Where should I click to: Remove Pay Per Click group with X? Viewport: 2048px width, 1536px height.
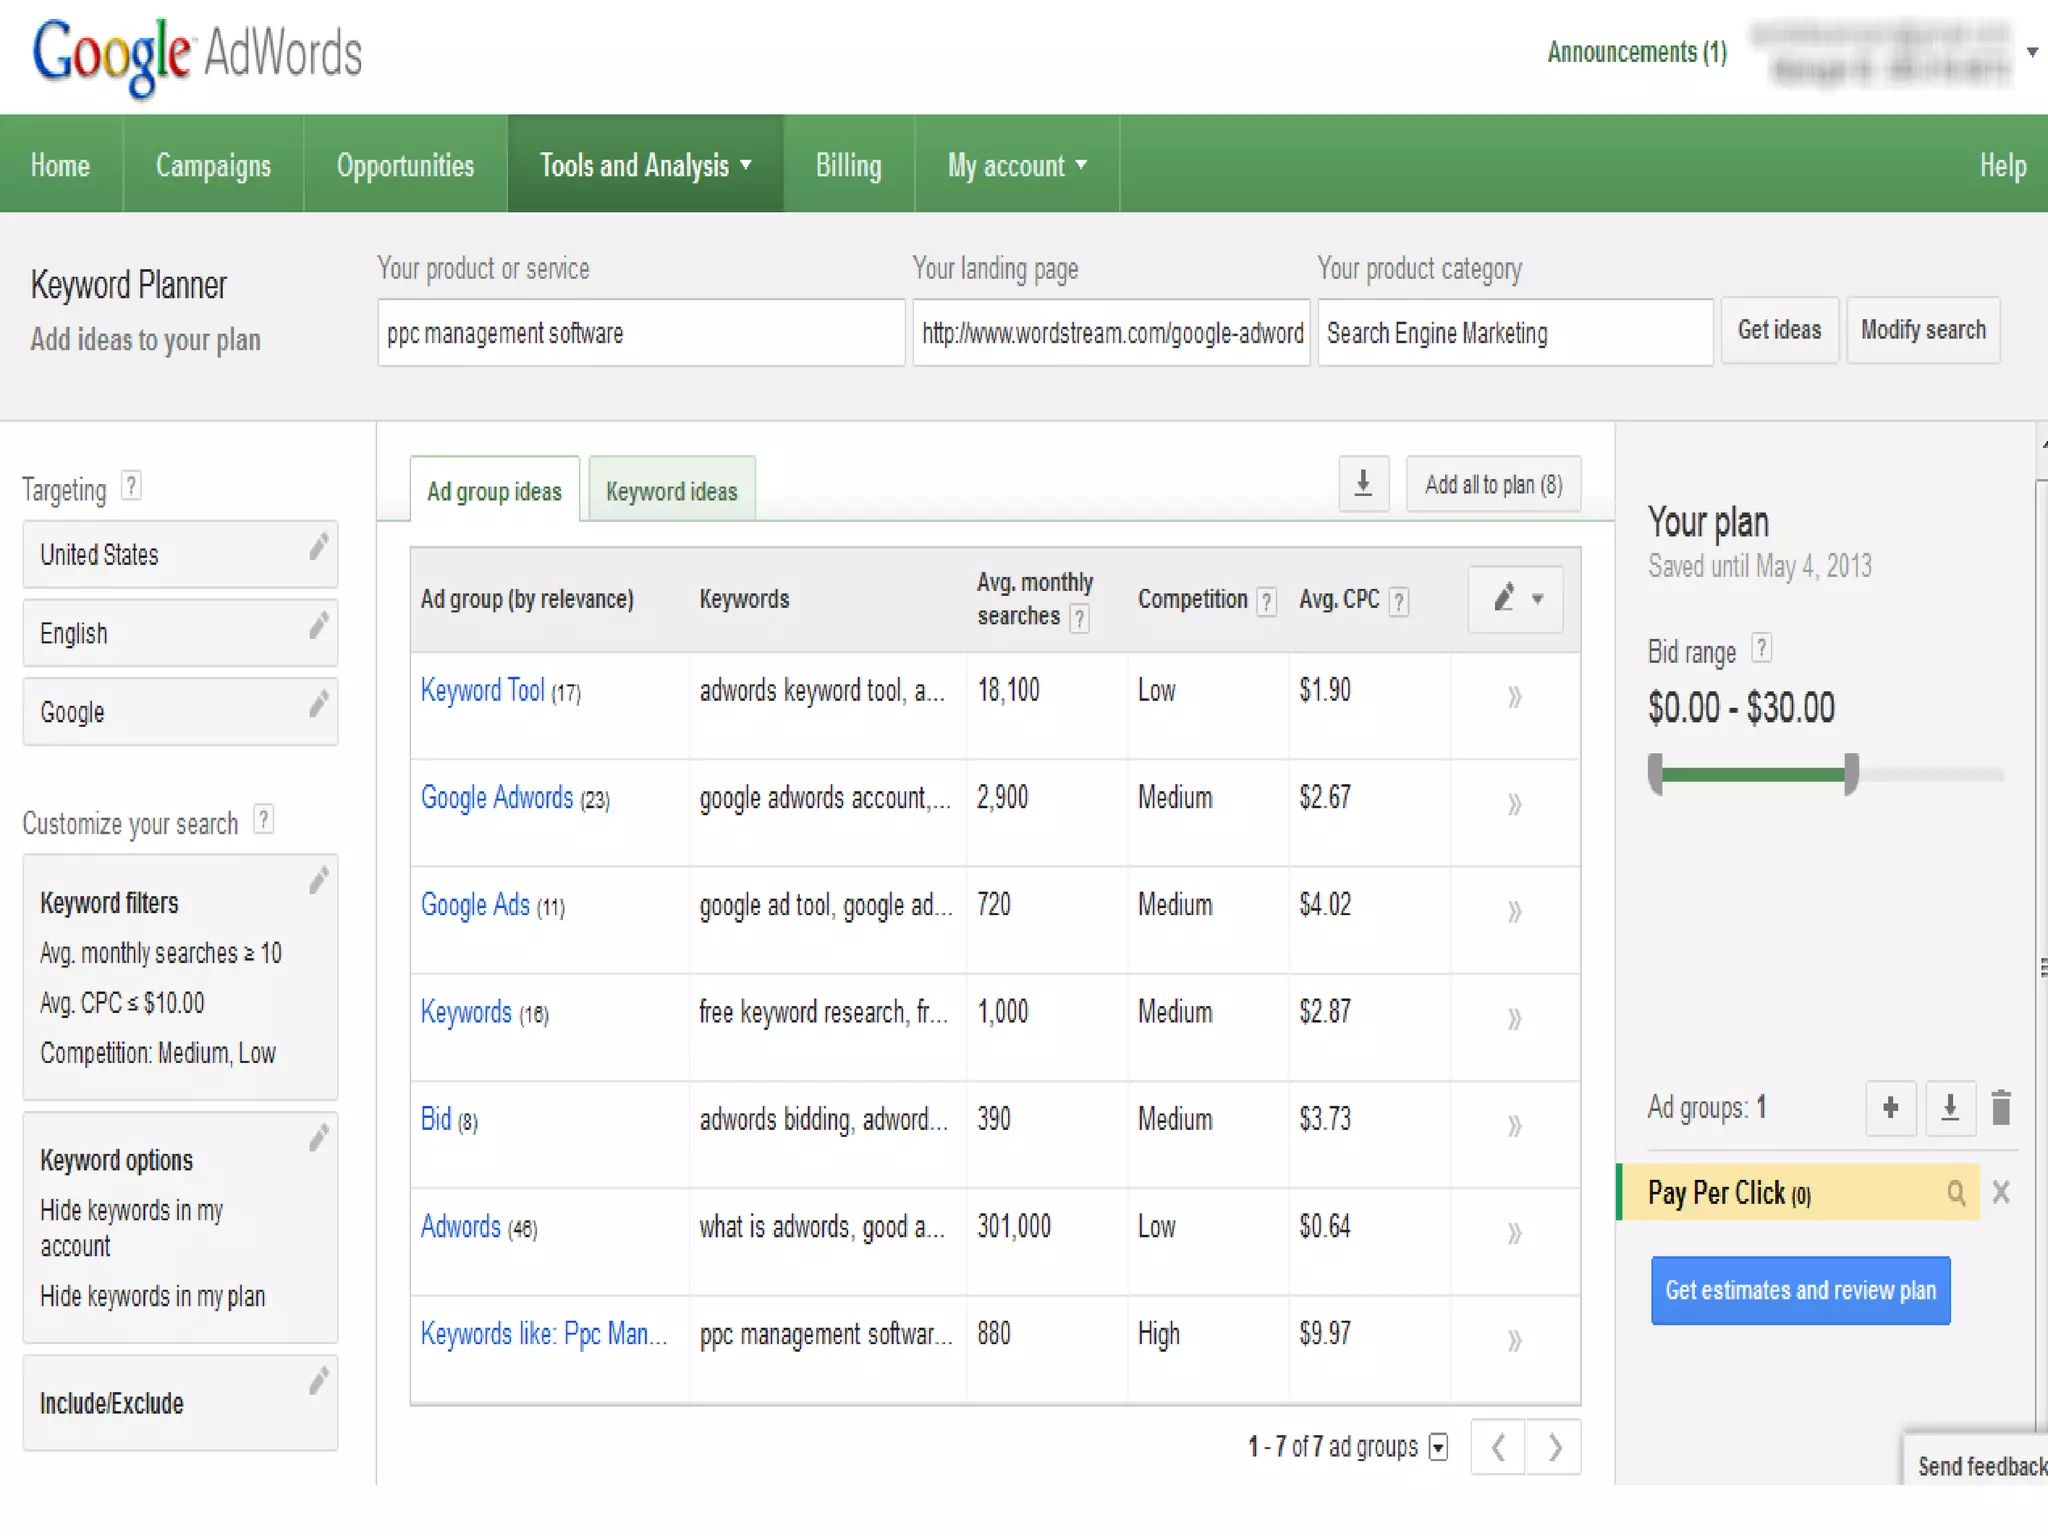[2000, 1192]
